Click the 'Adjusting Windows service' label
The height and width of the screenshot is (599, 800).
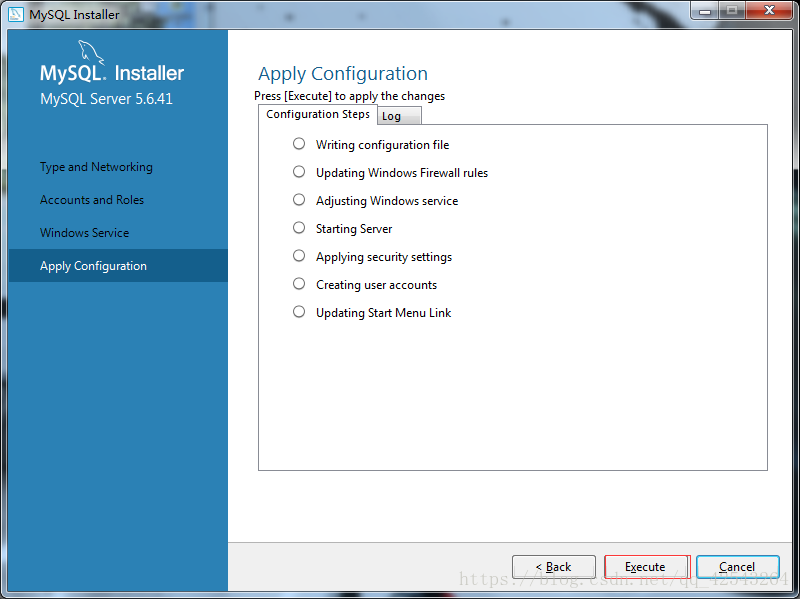click(387, 201)
